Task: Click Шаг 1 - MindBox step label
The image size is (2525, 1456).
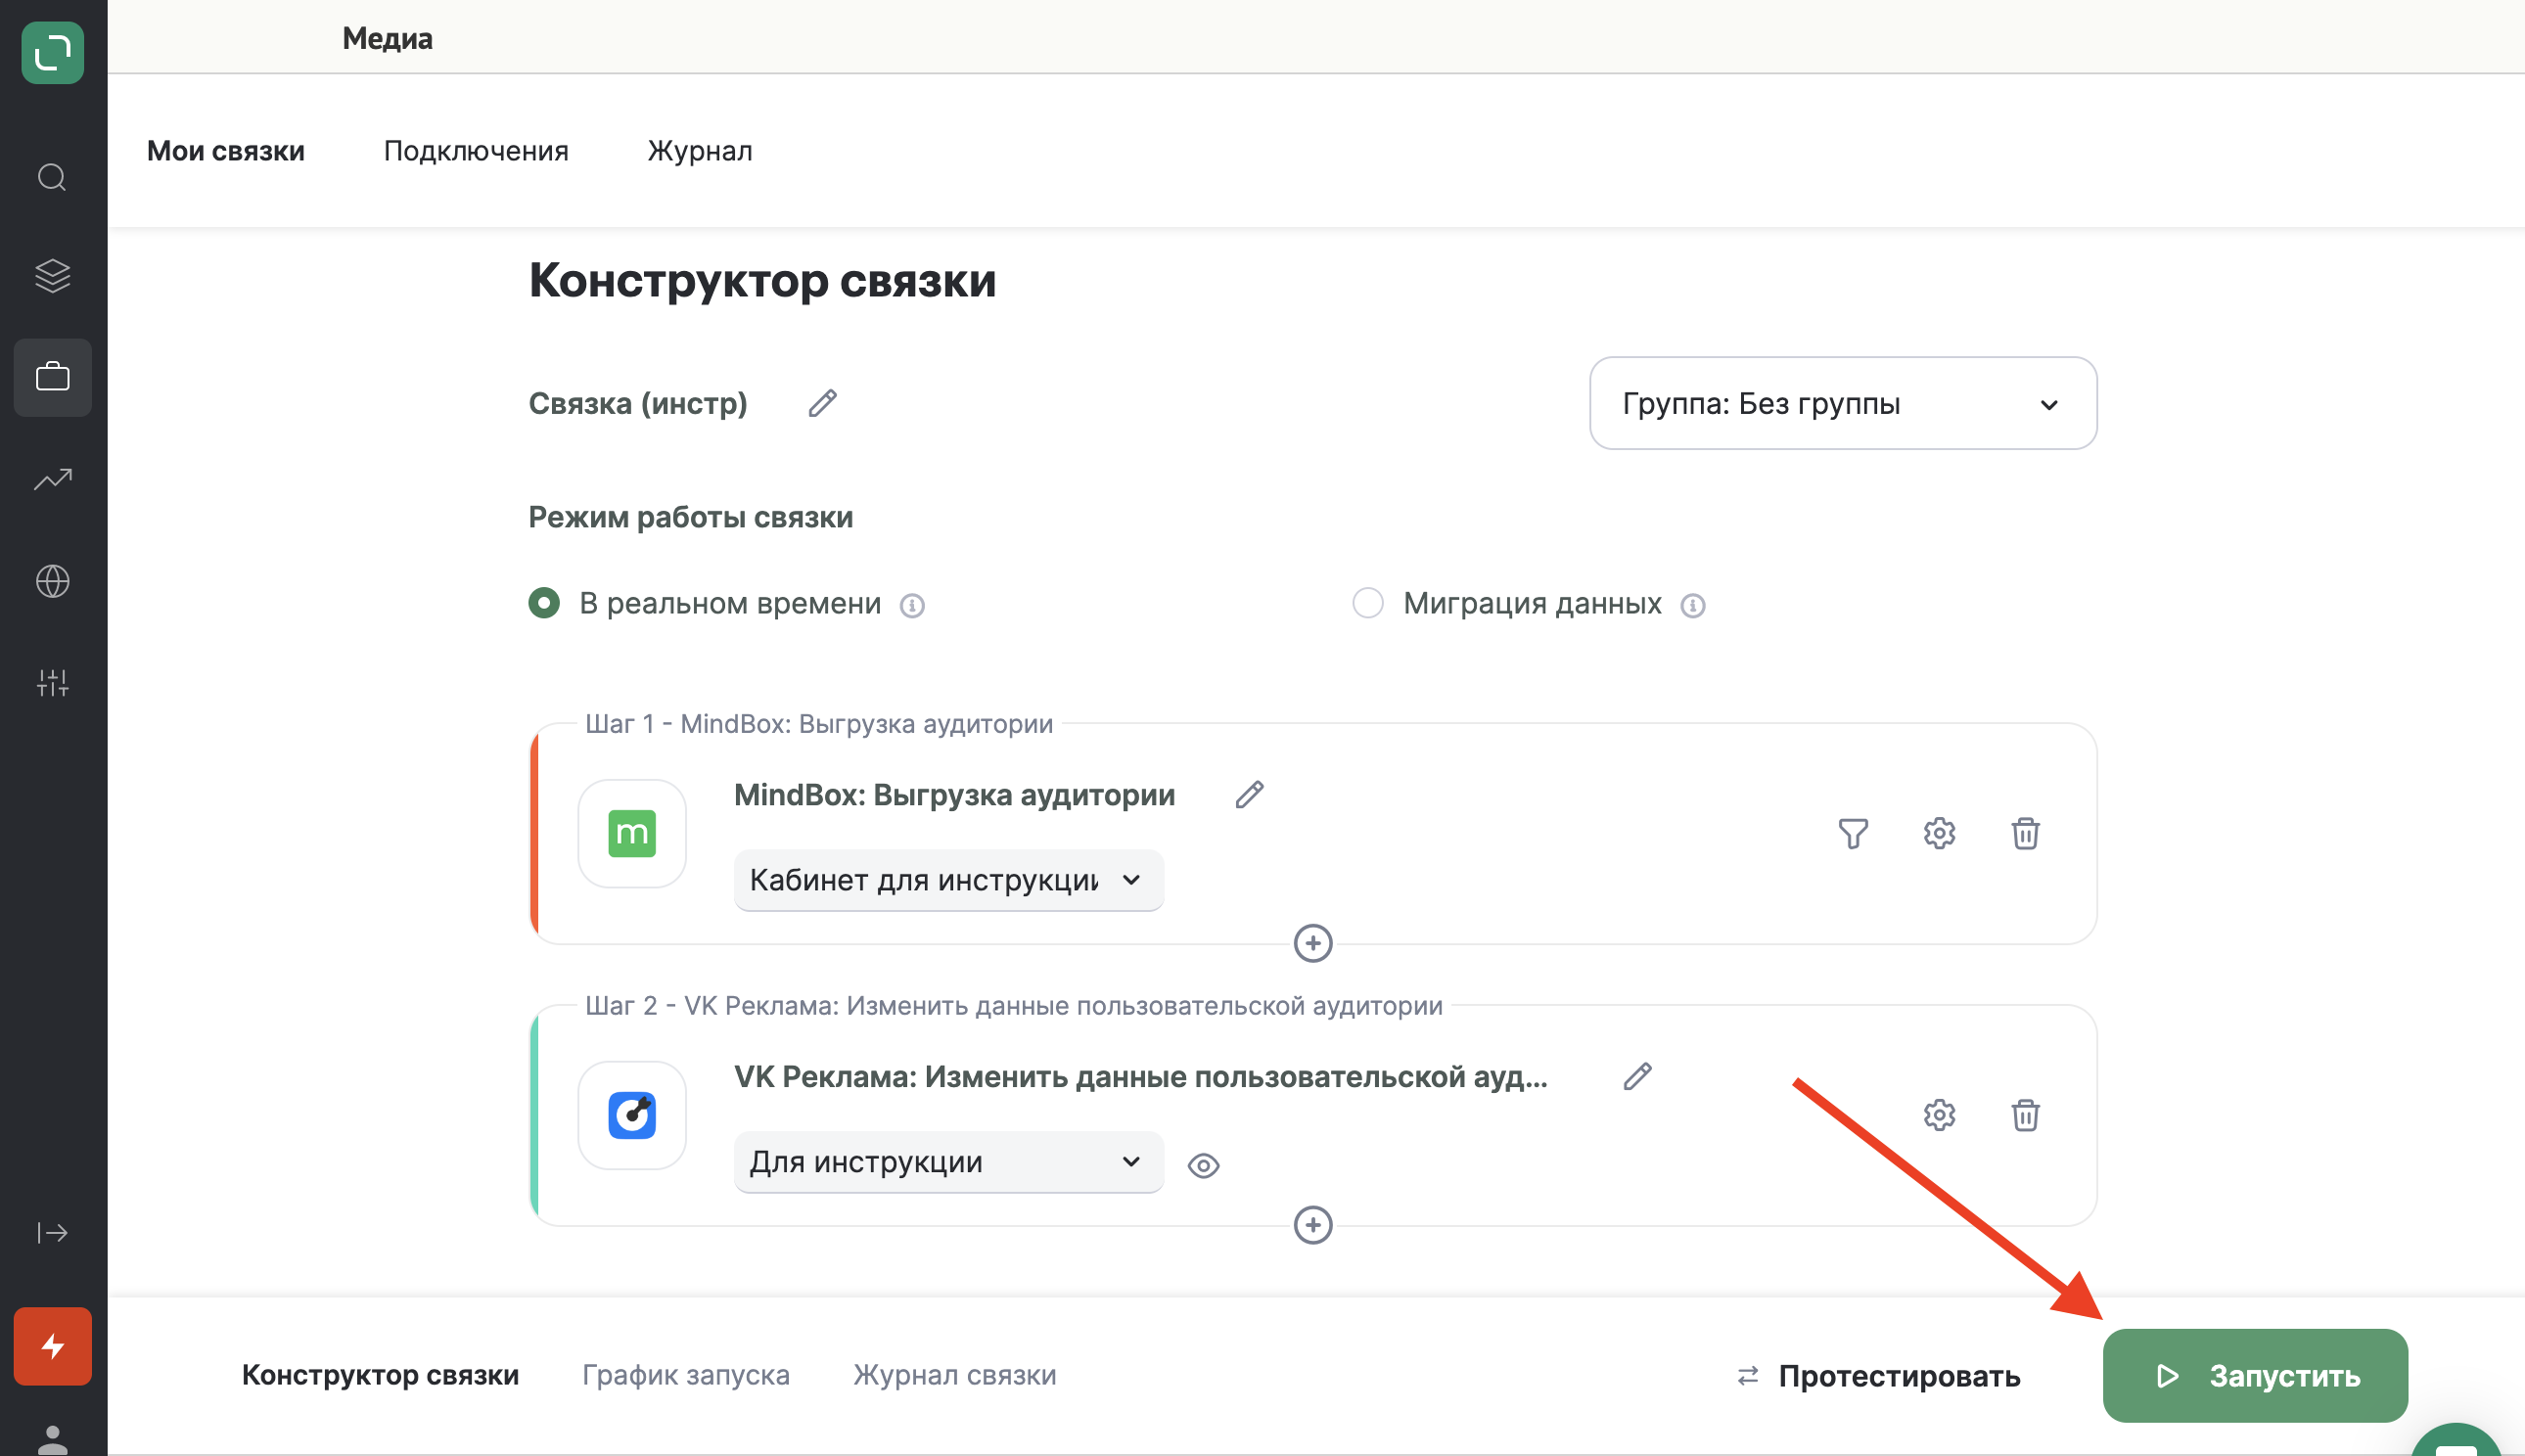Action: (x=819, y=724)
